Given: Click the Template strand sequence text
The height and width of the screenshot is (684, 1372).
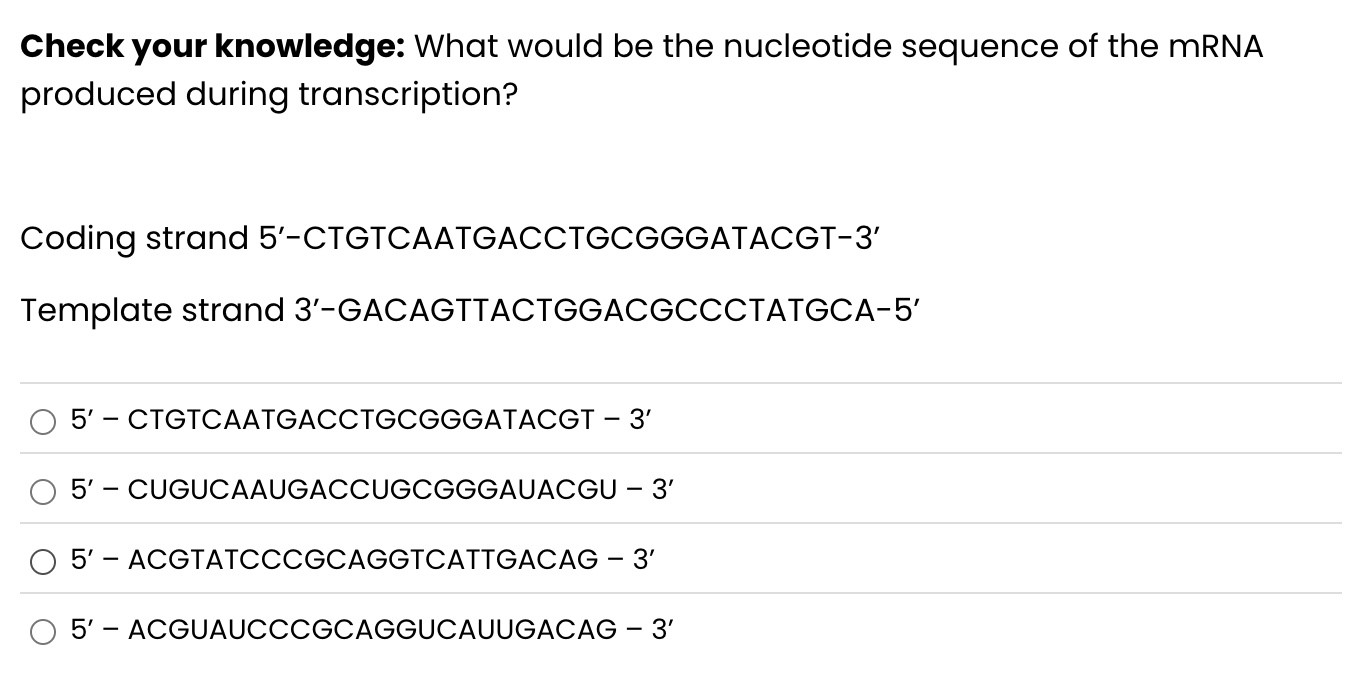Looking at the screenshot, I should (x=470, y=310).
